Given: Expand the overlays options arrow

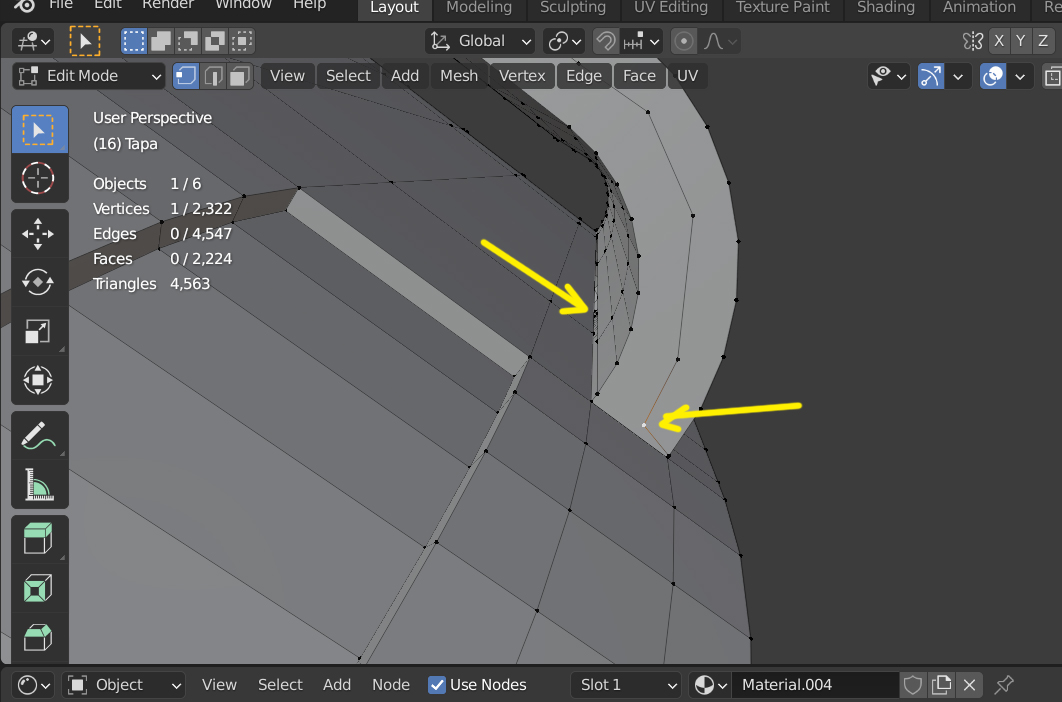Looking at the screenshot, I should click(x=1020, y=76).
